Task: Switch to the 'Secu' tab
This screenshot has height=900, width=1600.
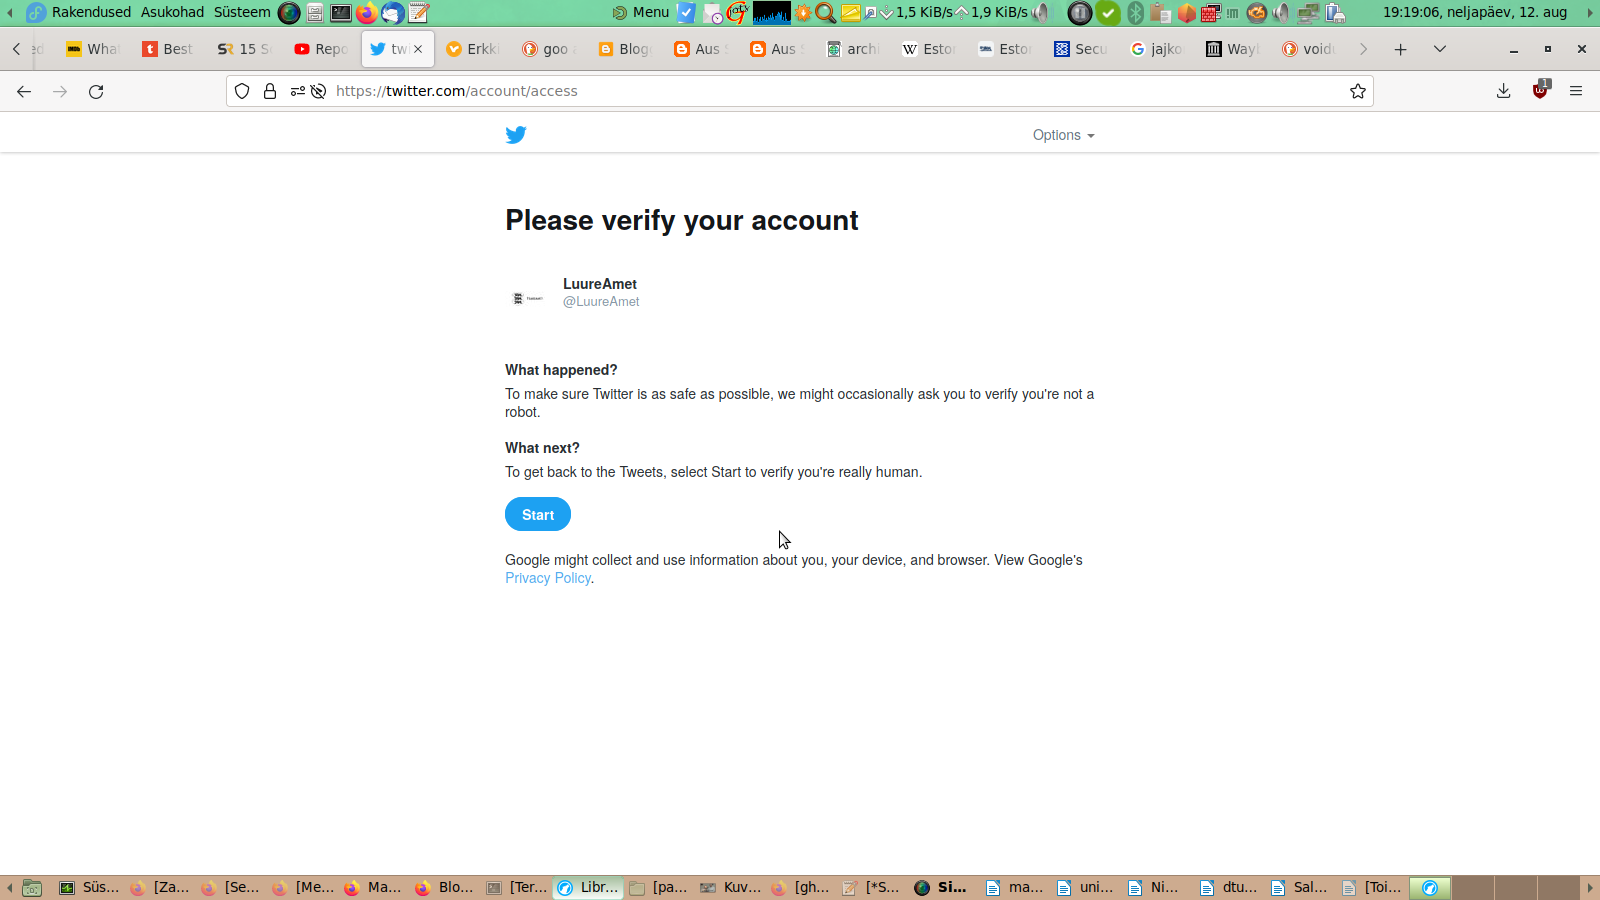Action: click(x=1080, y=49)
